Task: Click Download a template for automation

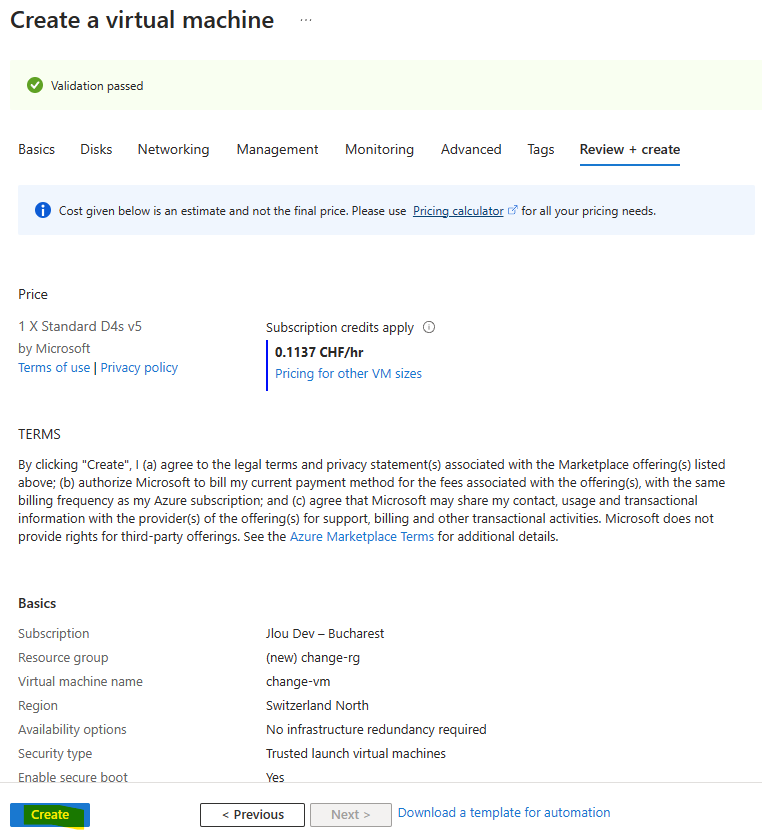Action: click(504, 812)
